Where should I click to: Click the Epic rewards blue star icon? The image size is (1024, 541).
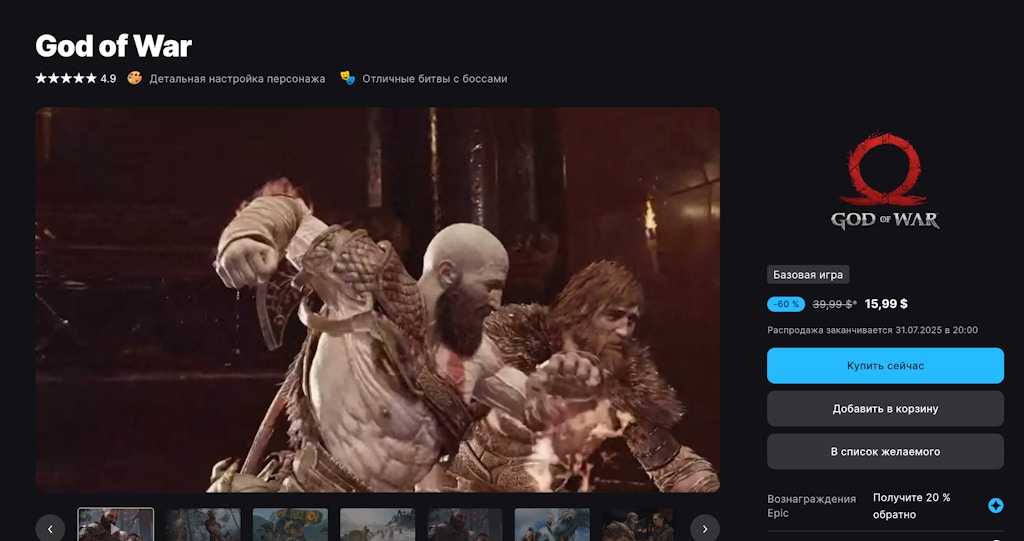[x=995, y=506]
